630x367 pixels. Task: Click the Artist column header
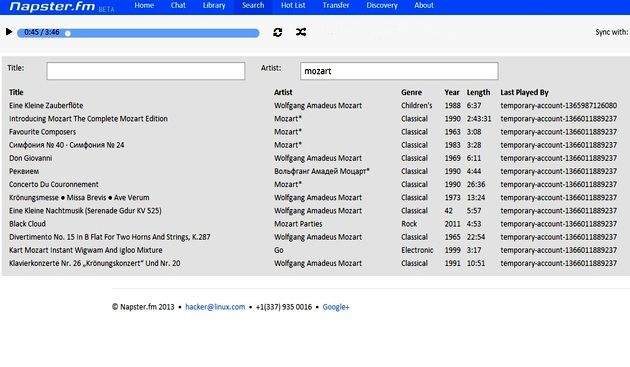(283, 92)
